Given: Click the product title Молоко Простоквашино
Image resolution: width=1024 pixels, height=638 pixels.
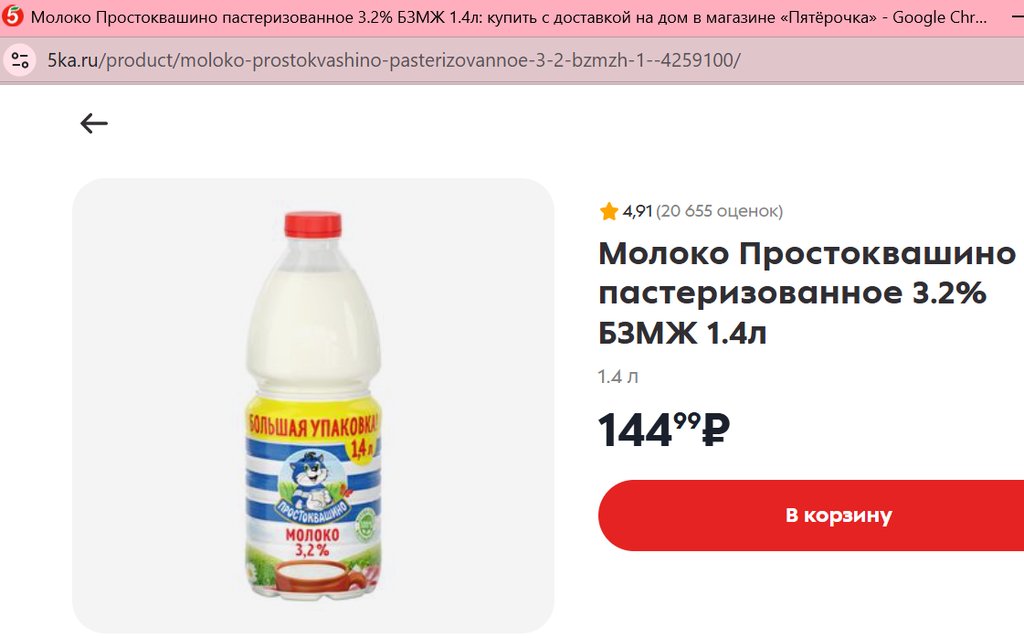Looking at the screenshot, I should click(x=807, y=253).
